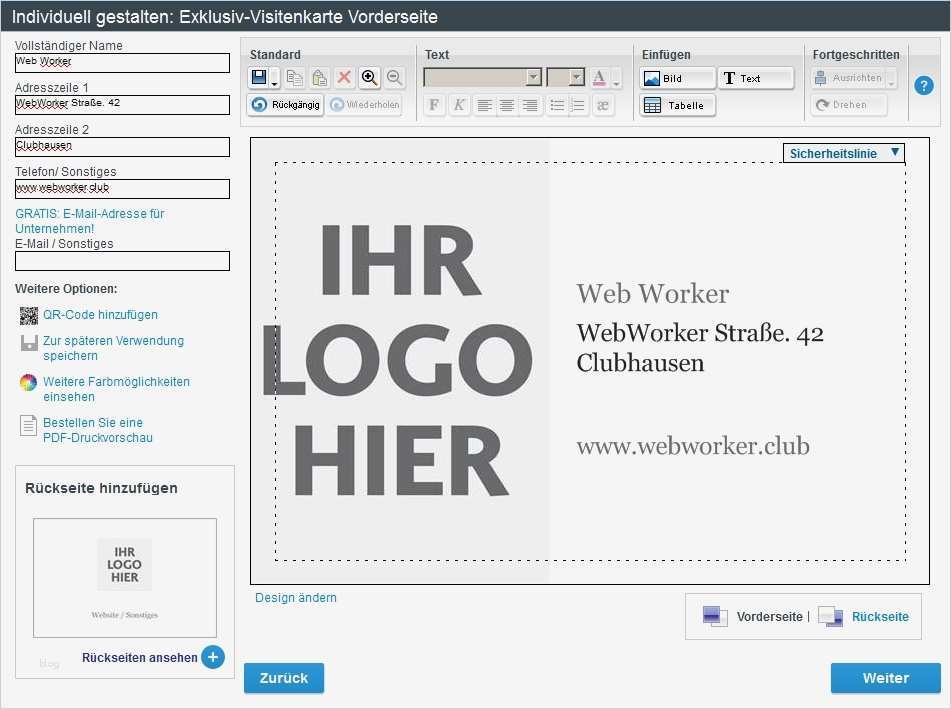Click the Copy icon in Standard
951x709 pixels.
pos(295,78)
